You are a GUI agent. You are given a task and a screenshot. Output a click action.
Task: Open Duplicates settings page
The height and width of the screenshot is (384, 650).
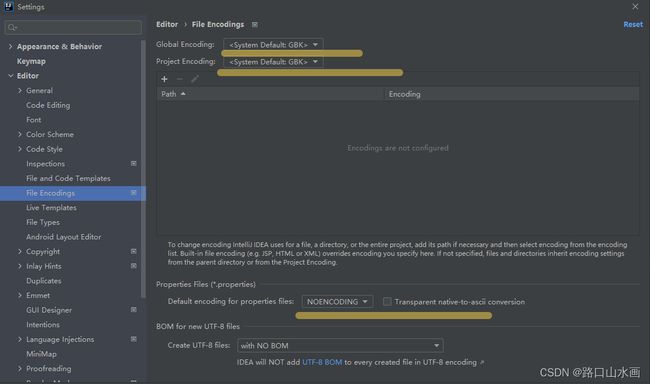pyautogui.click(x=44, y=281)
